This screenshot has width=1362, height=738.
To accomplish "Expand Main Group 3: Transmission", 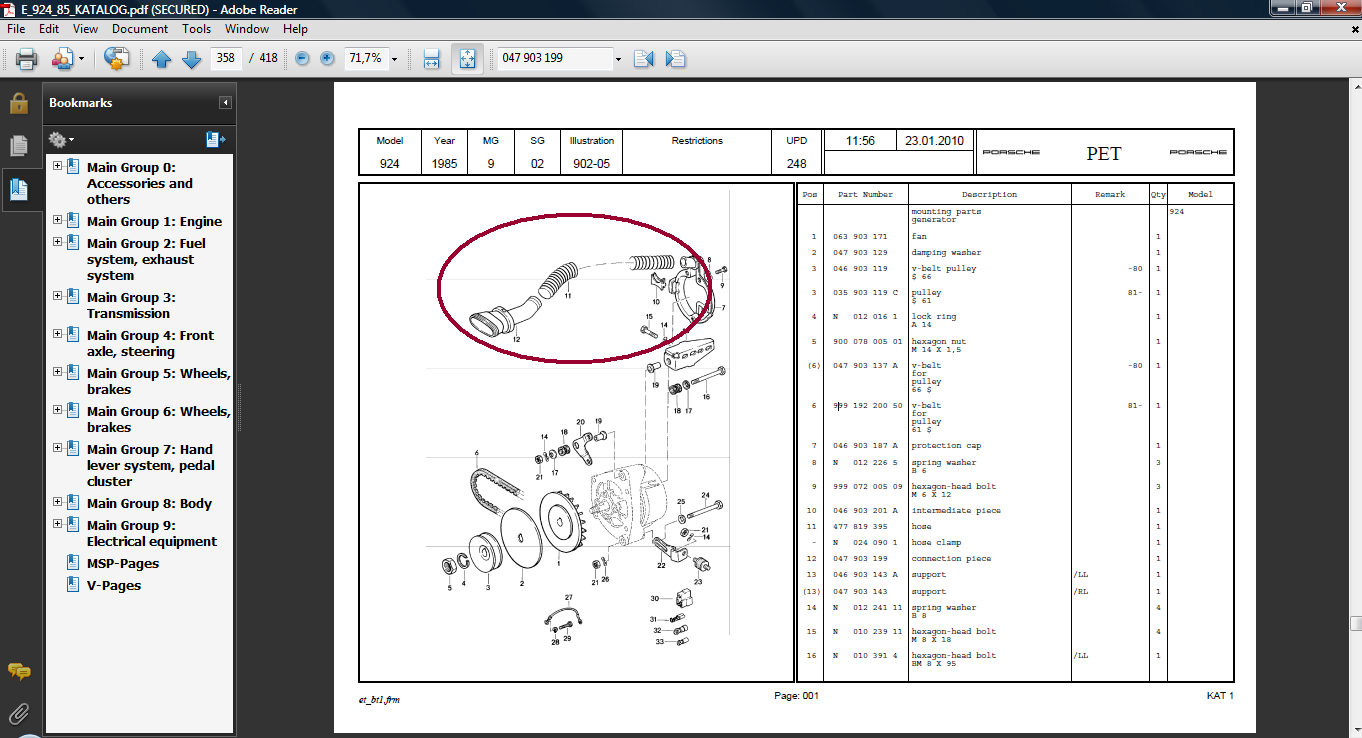I will [x=57, y=297].
